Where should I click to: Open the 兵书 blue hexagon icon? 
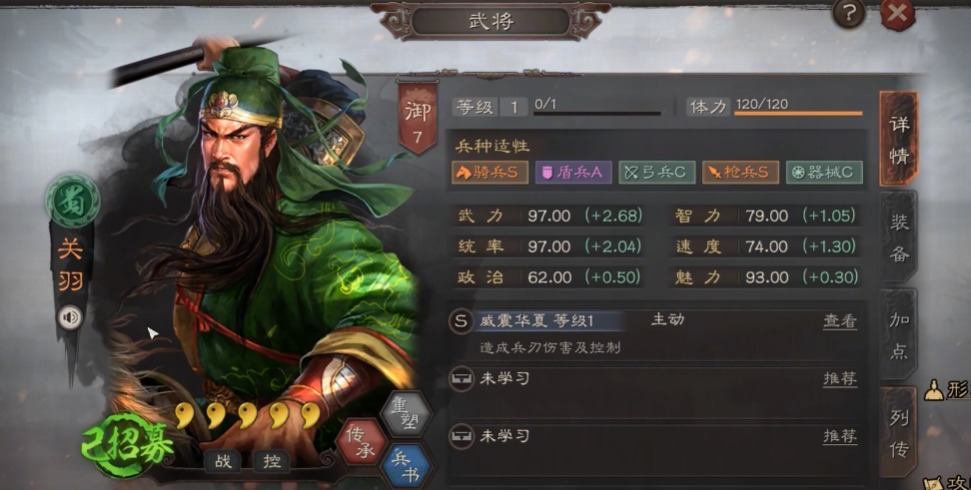coord(408,466)
